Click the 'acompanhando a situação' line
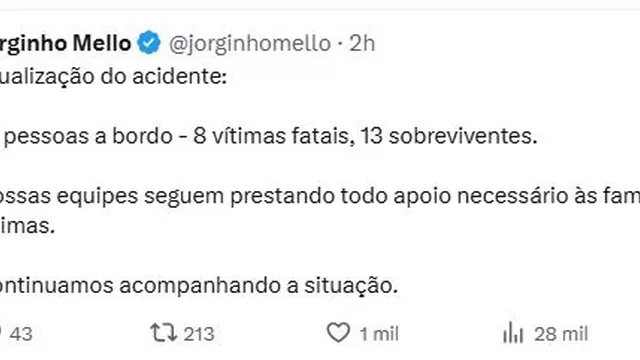640x360 pixels. (258, 286)
